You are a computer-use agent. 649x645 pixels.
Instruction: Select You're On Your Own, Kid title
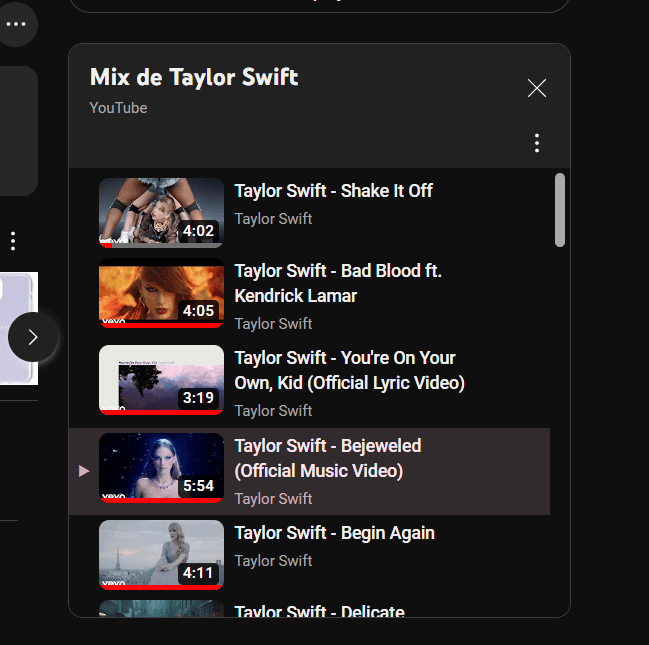point(350,370)
